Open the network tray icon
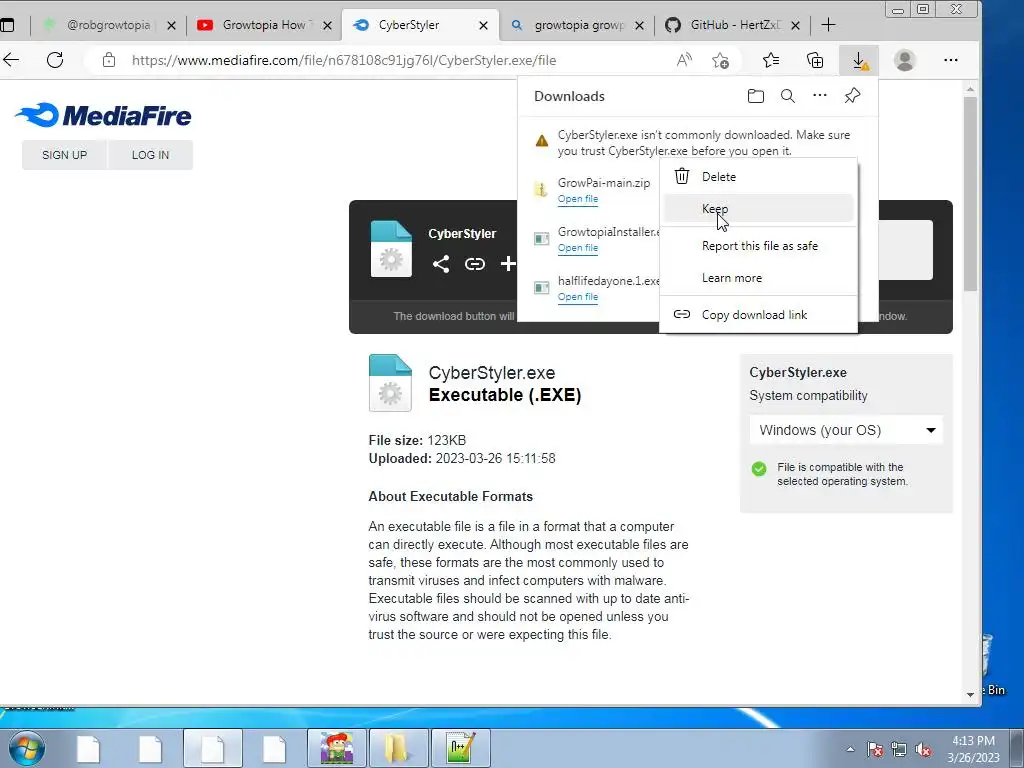The image size is (1024, 768). click(899, 750)
